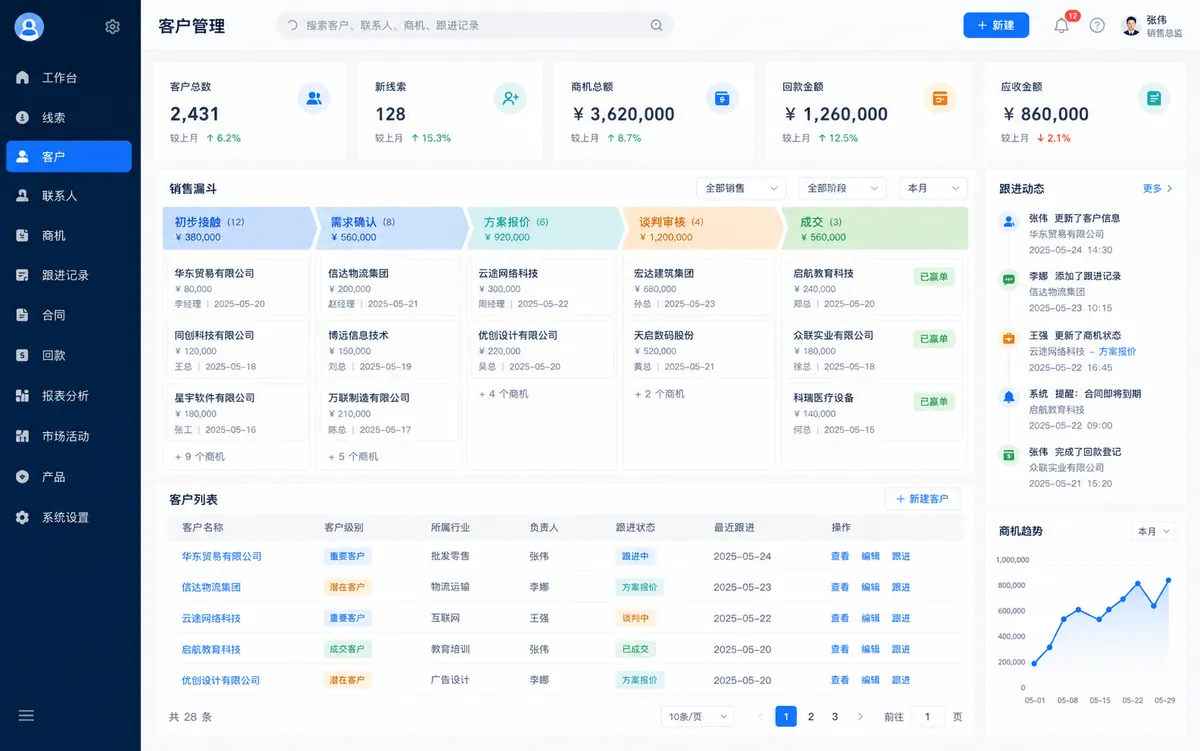Click the 应收金额 card green icon
Image resolution: width=1200 pixels, height=751 pixels.
tap(1154, 98)
